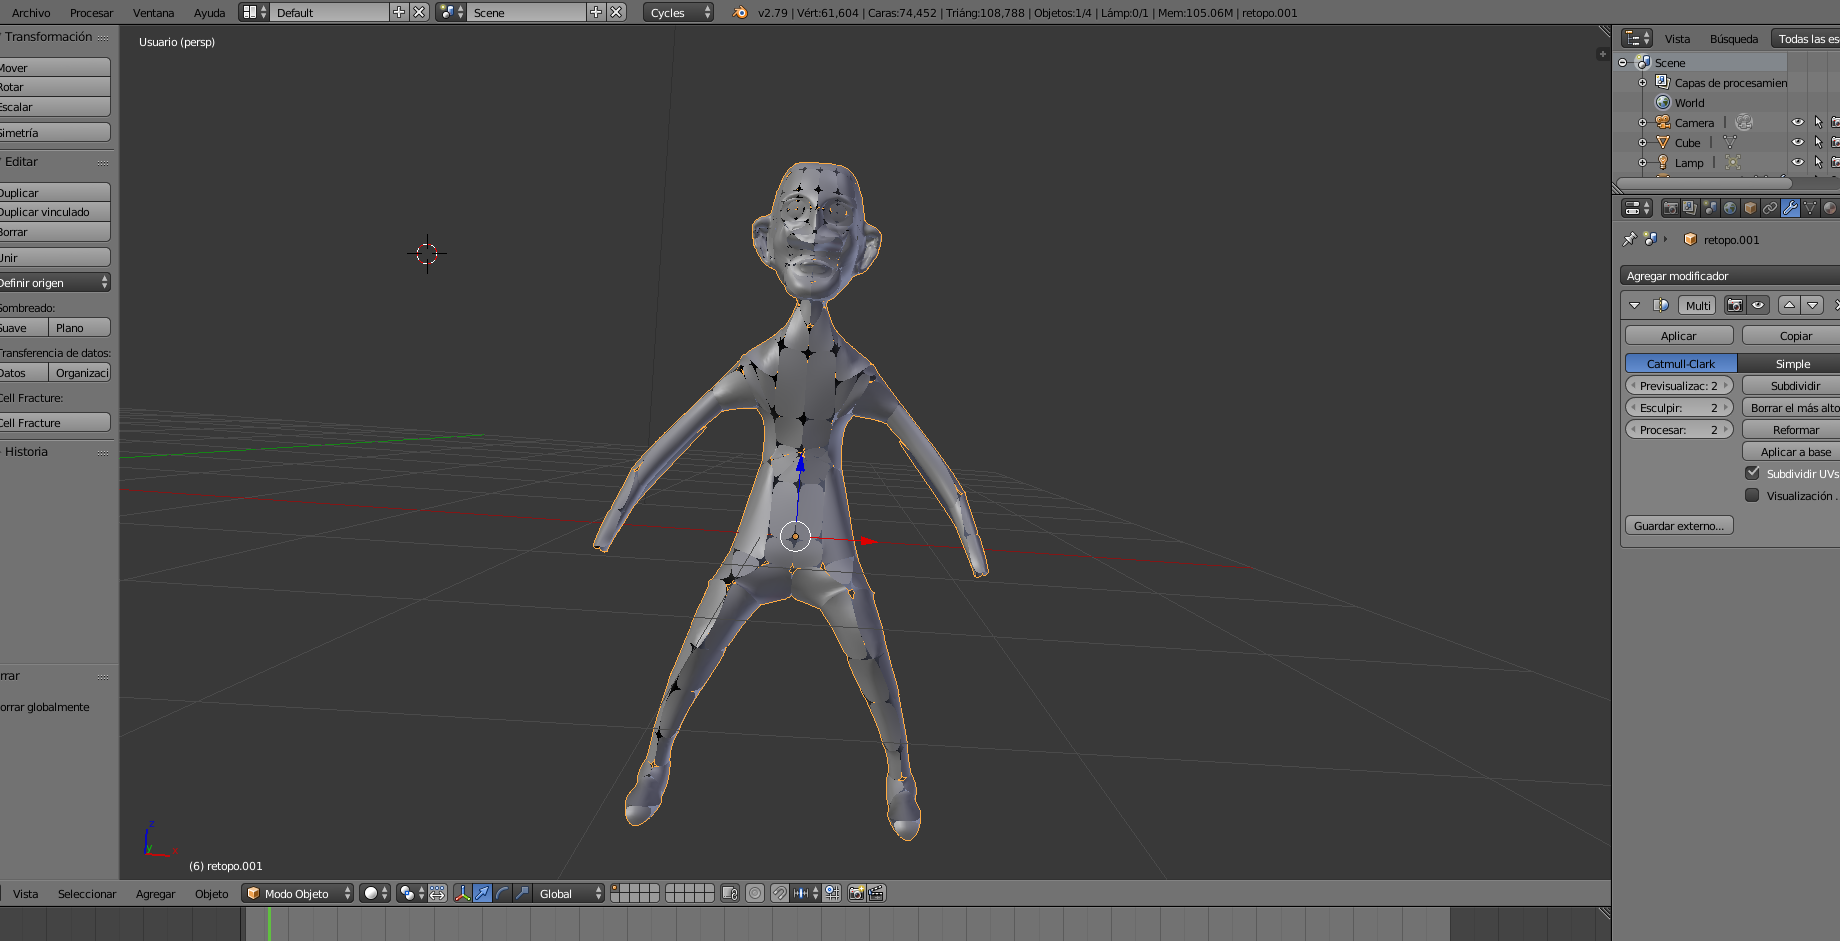
Task: Click the Aplicar modifier button
Action: 1678,336
